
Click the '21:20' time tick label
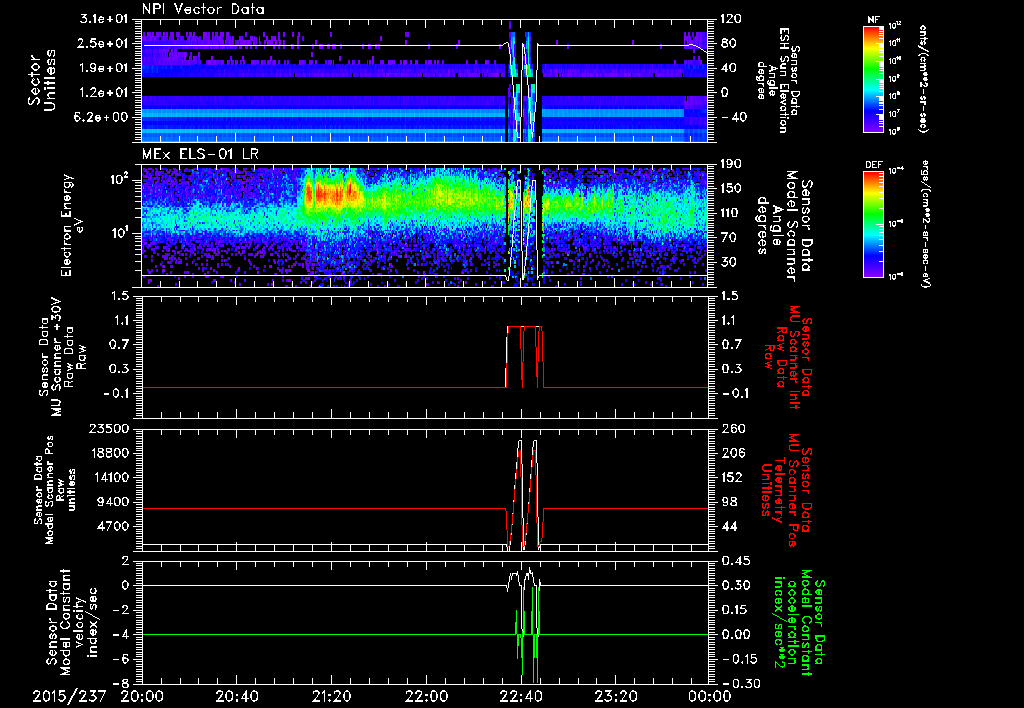click(x=332, y=697)
